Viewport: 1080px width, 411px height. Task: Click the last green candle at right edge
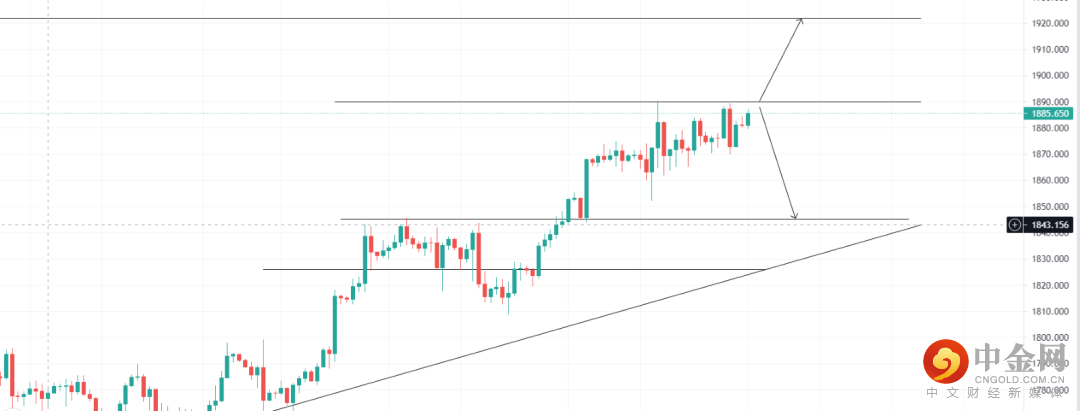(747, 118)
